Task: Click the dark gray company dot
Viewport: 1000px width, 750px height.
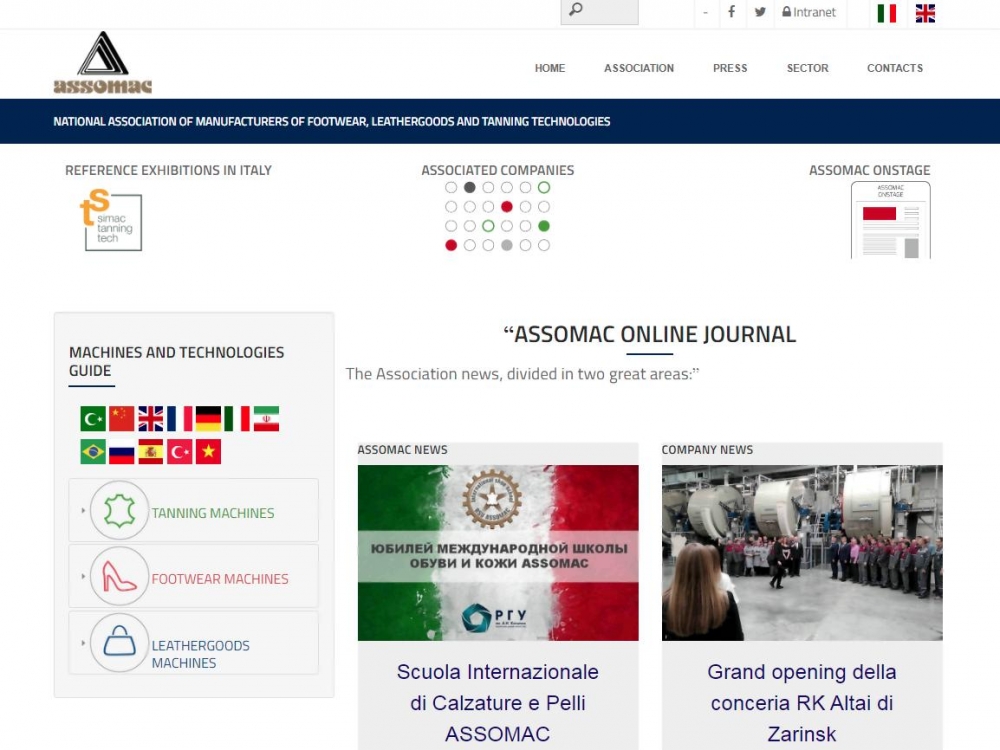Action: [x=470, y=188]
